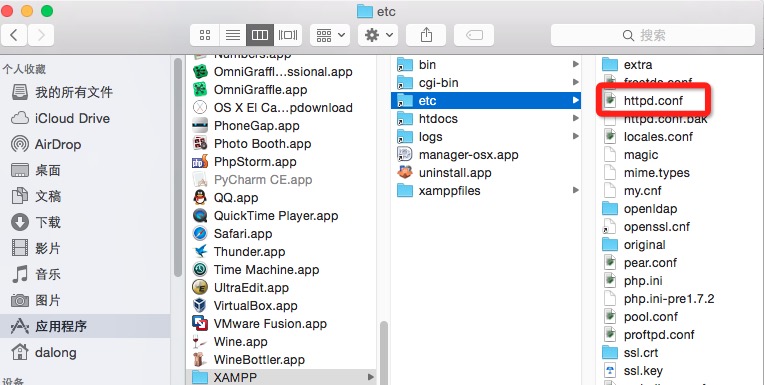The width and height of the screenshot is (764, 385).
Task: Expand the bin folder arrow
Action: pyautogui.click(x=575, y=64)
